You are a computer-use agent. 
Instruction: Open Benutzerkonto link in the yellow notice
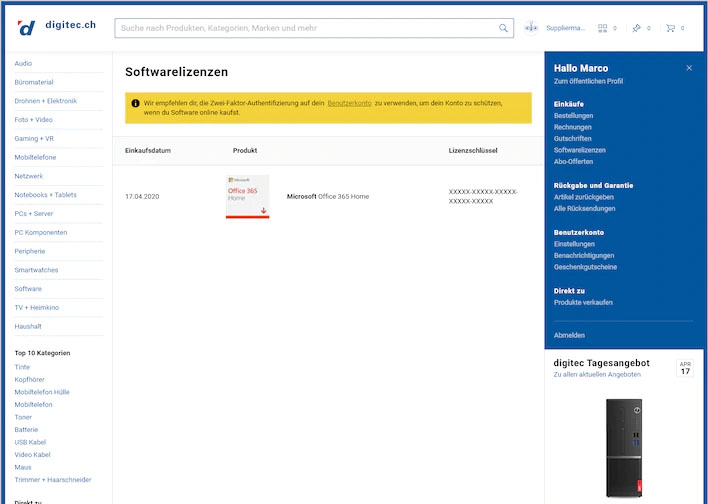point(348,103)
